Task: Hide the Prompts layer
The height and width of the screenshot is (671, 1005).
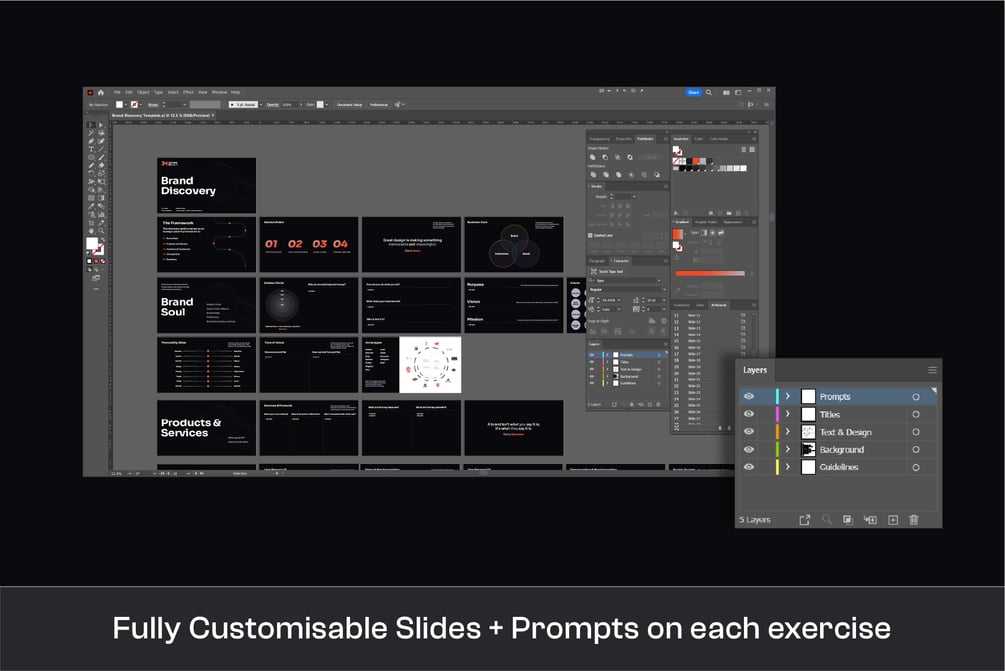Action: [x=748, y=397]
